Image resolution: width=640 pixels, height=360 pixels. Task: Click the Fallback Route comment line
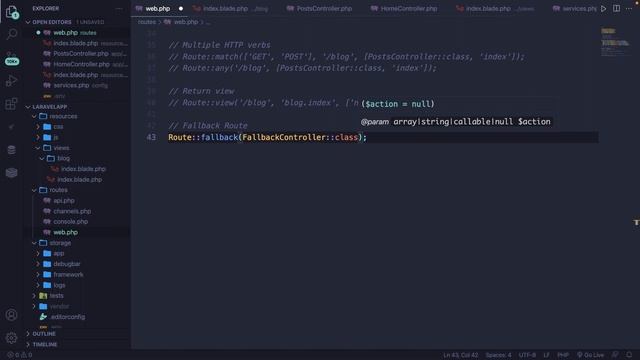(x=208, y=126)
